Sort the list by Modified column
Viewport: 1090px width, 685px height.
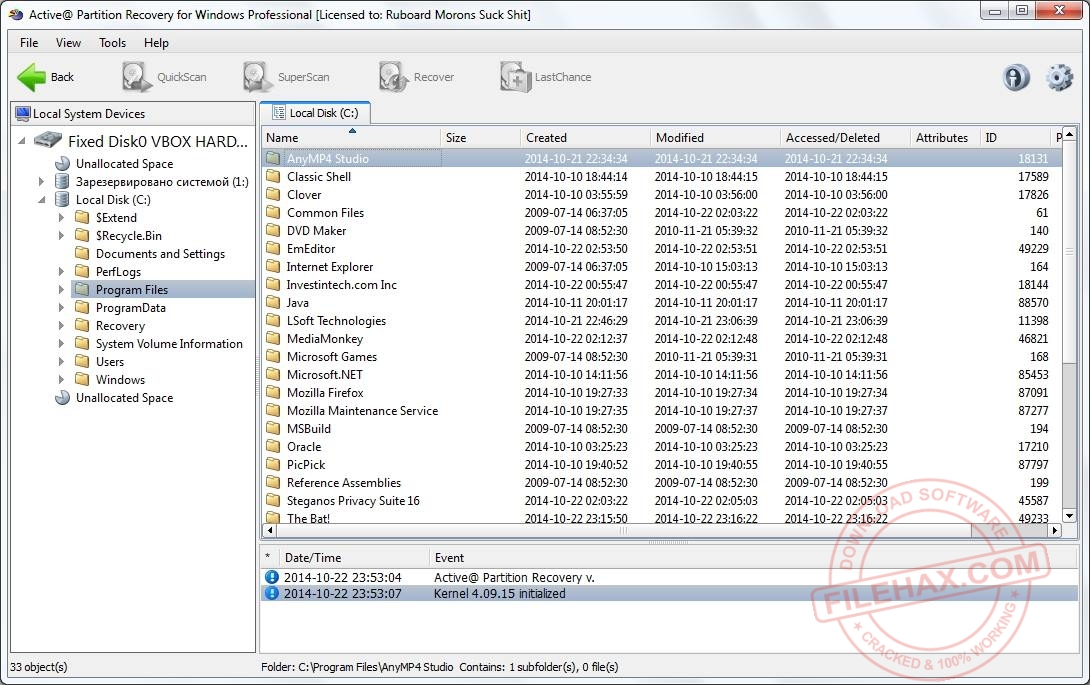point(680,138)
